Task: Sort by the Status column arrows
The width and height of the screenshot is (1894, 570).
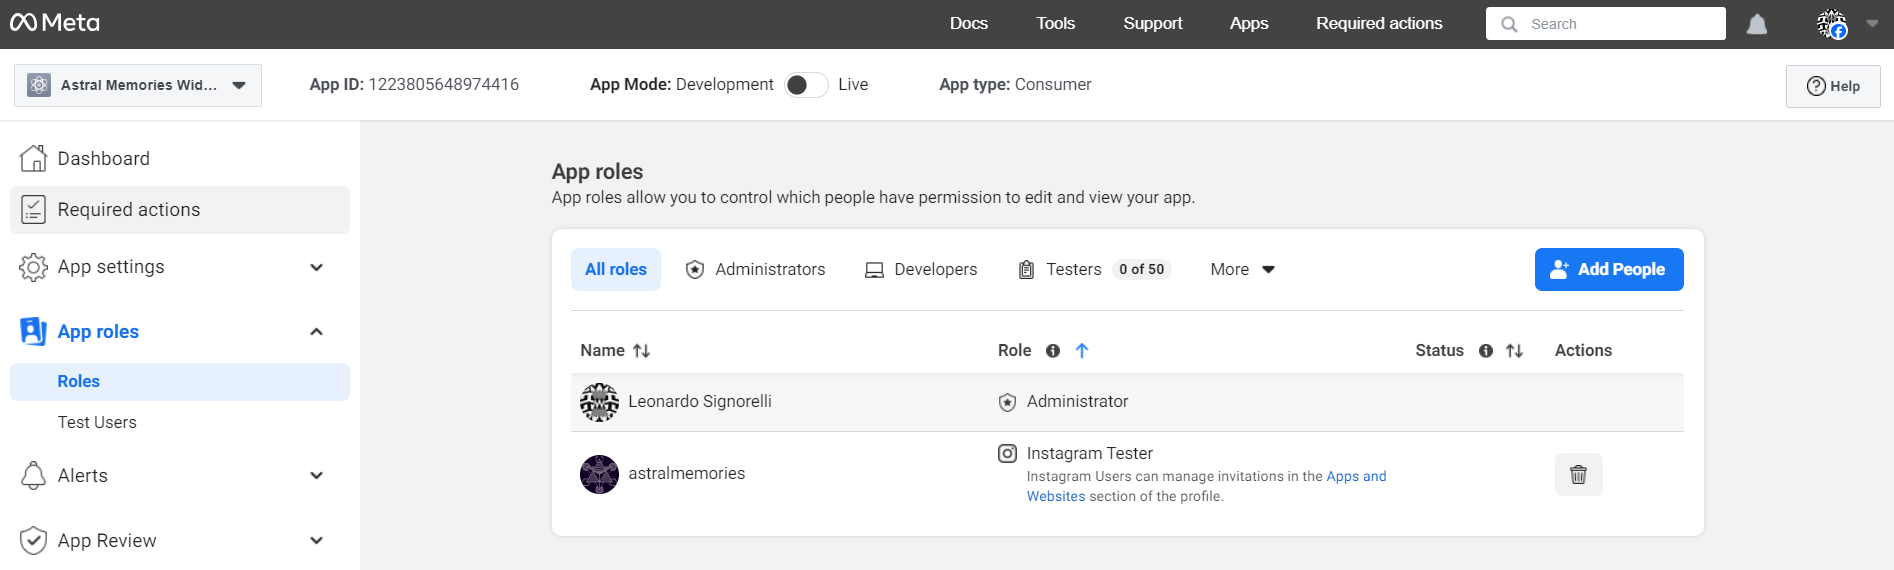Action: [x=1514, y=351]
